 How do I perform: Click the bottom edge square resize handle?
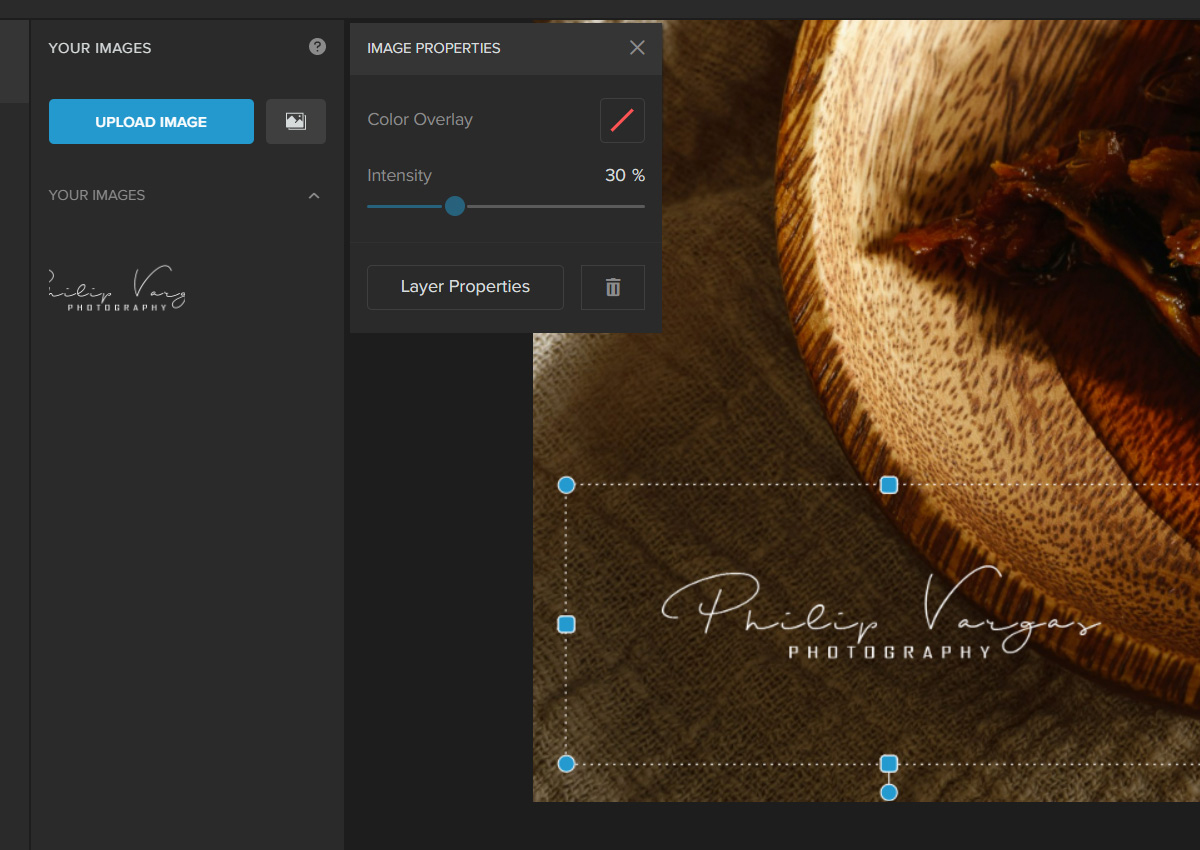pos(888,764)
